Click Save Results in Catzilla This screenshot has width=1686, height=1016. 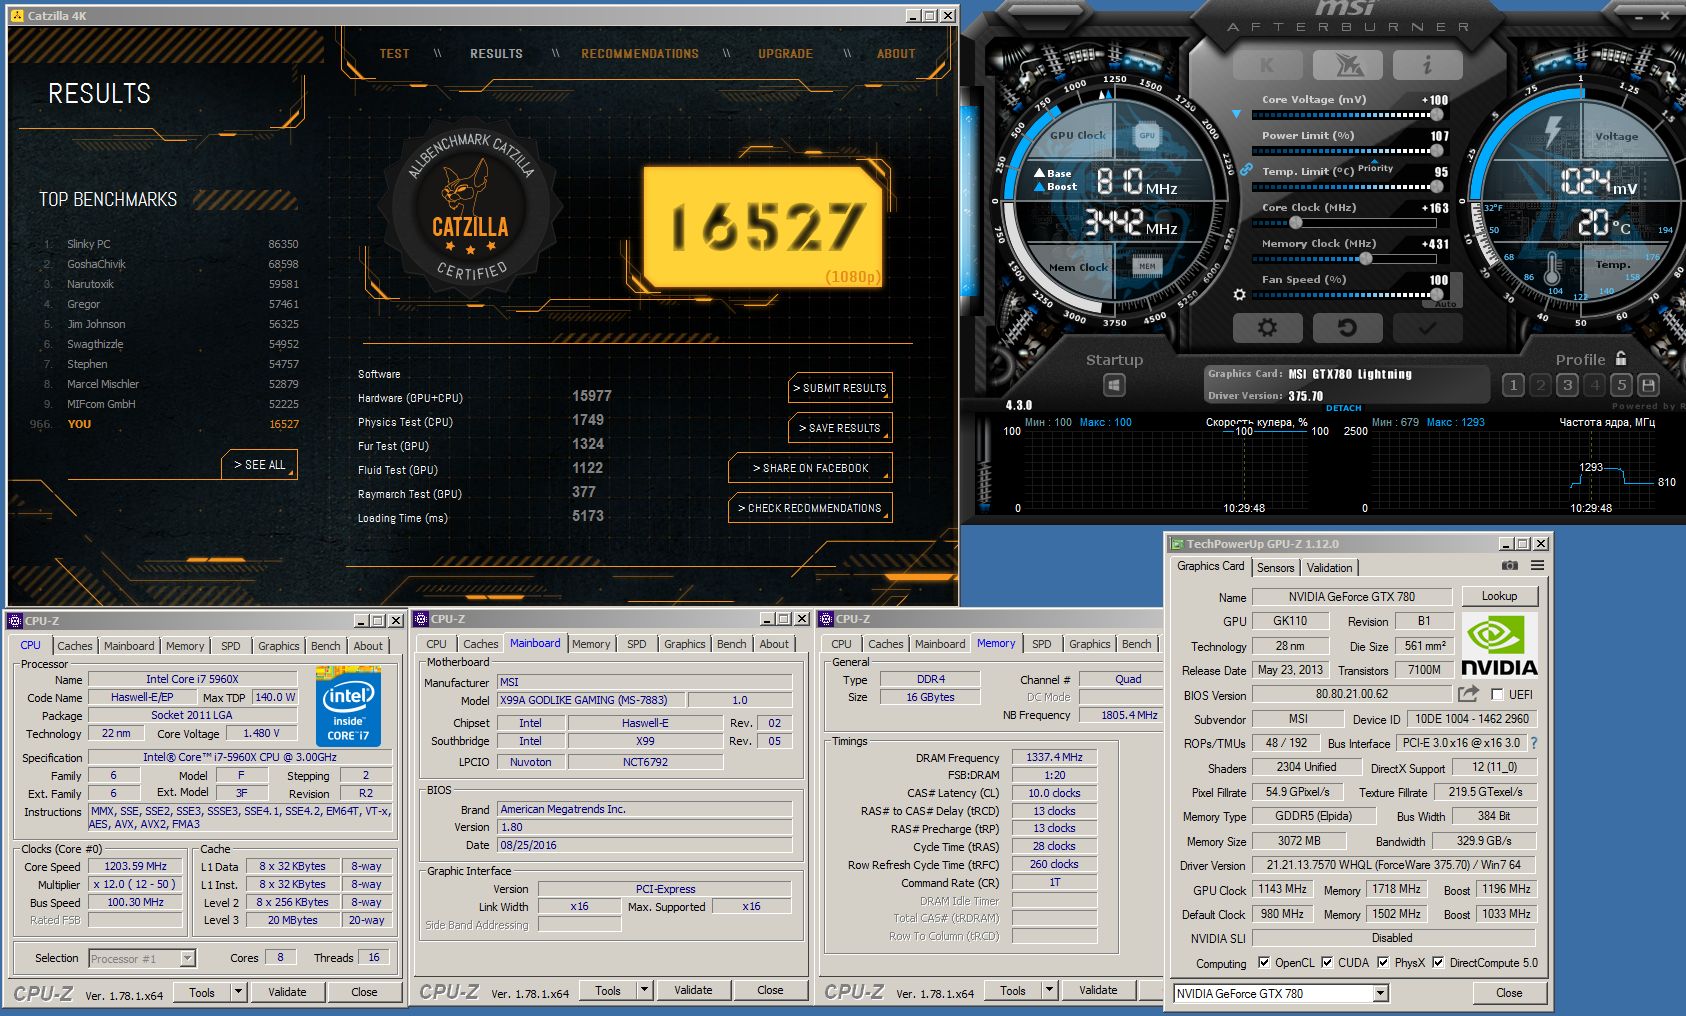coord(839,428)
